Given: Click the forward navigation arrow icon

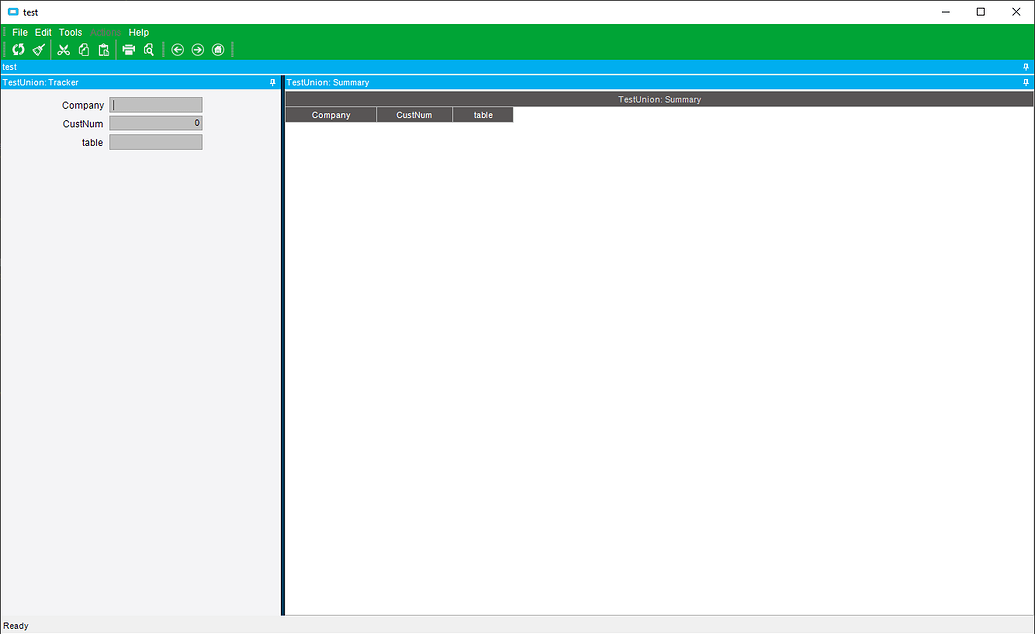Looking at the screenshot, I should [197, 49].
